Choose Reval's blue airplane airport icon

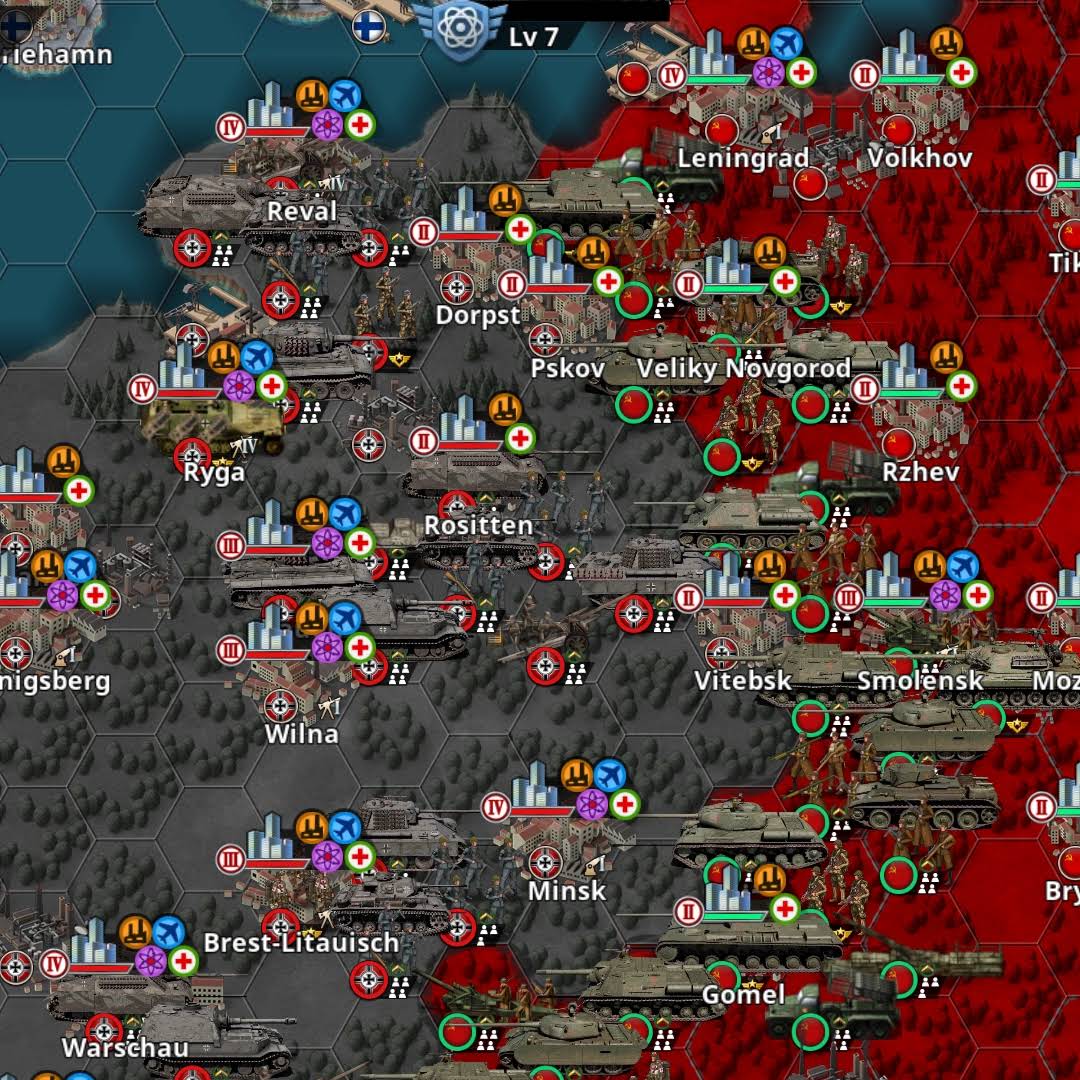click(x=345, y=96)
